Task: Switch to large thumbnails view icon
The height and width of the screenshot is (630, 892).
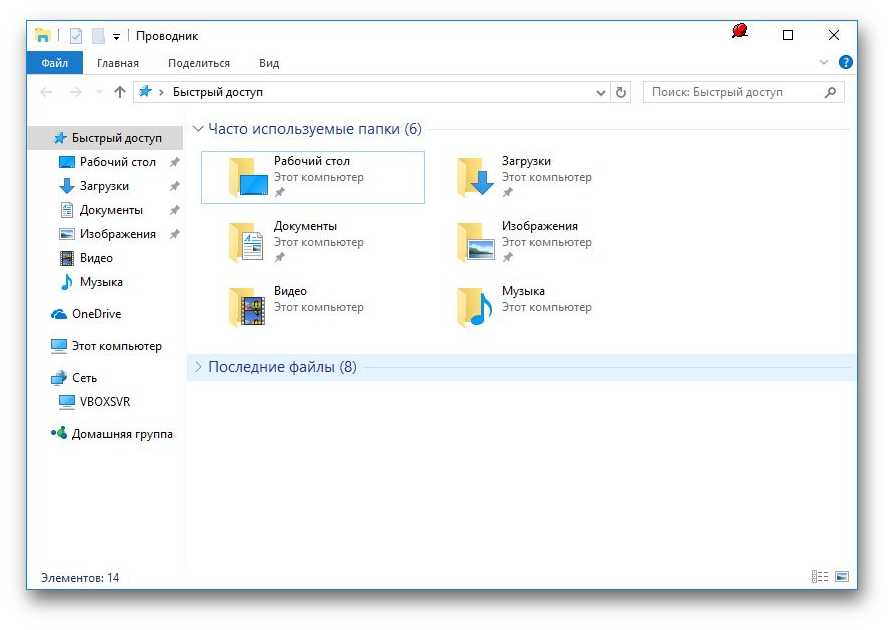Action: point(842,577)
